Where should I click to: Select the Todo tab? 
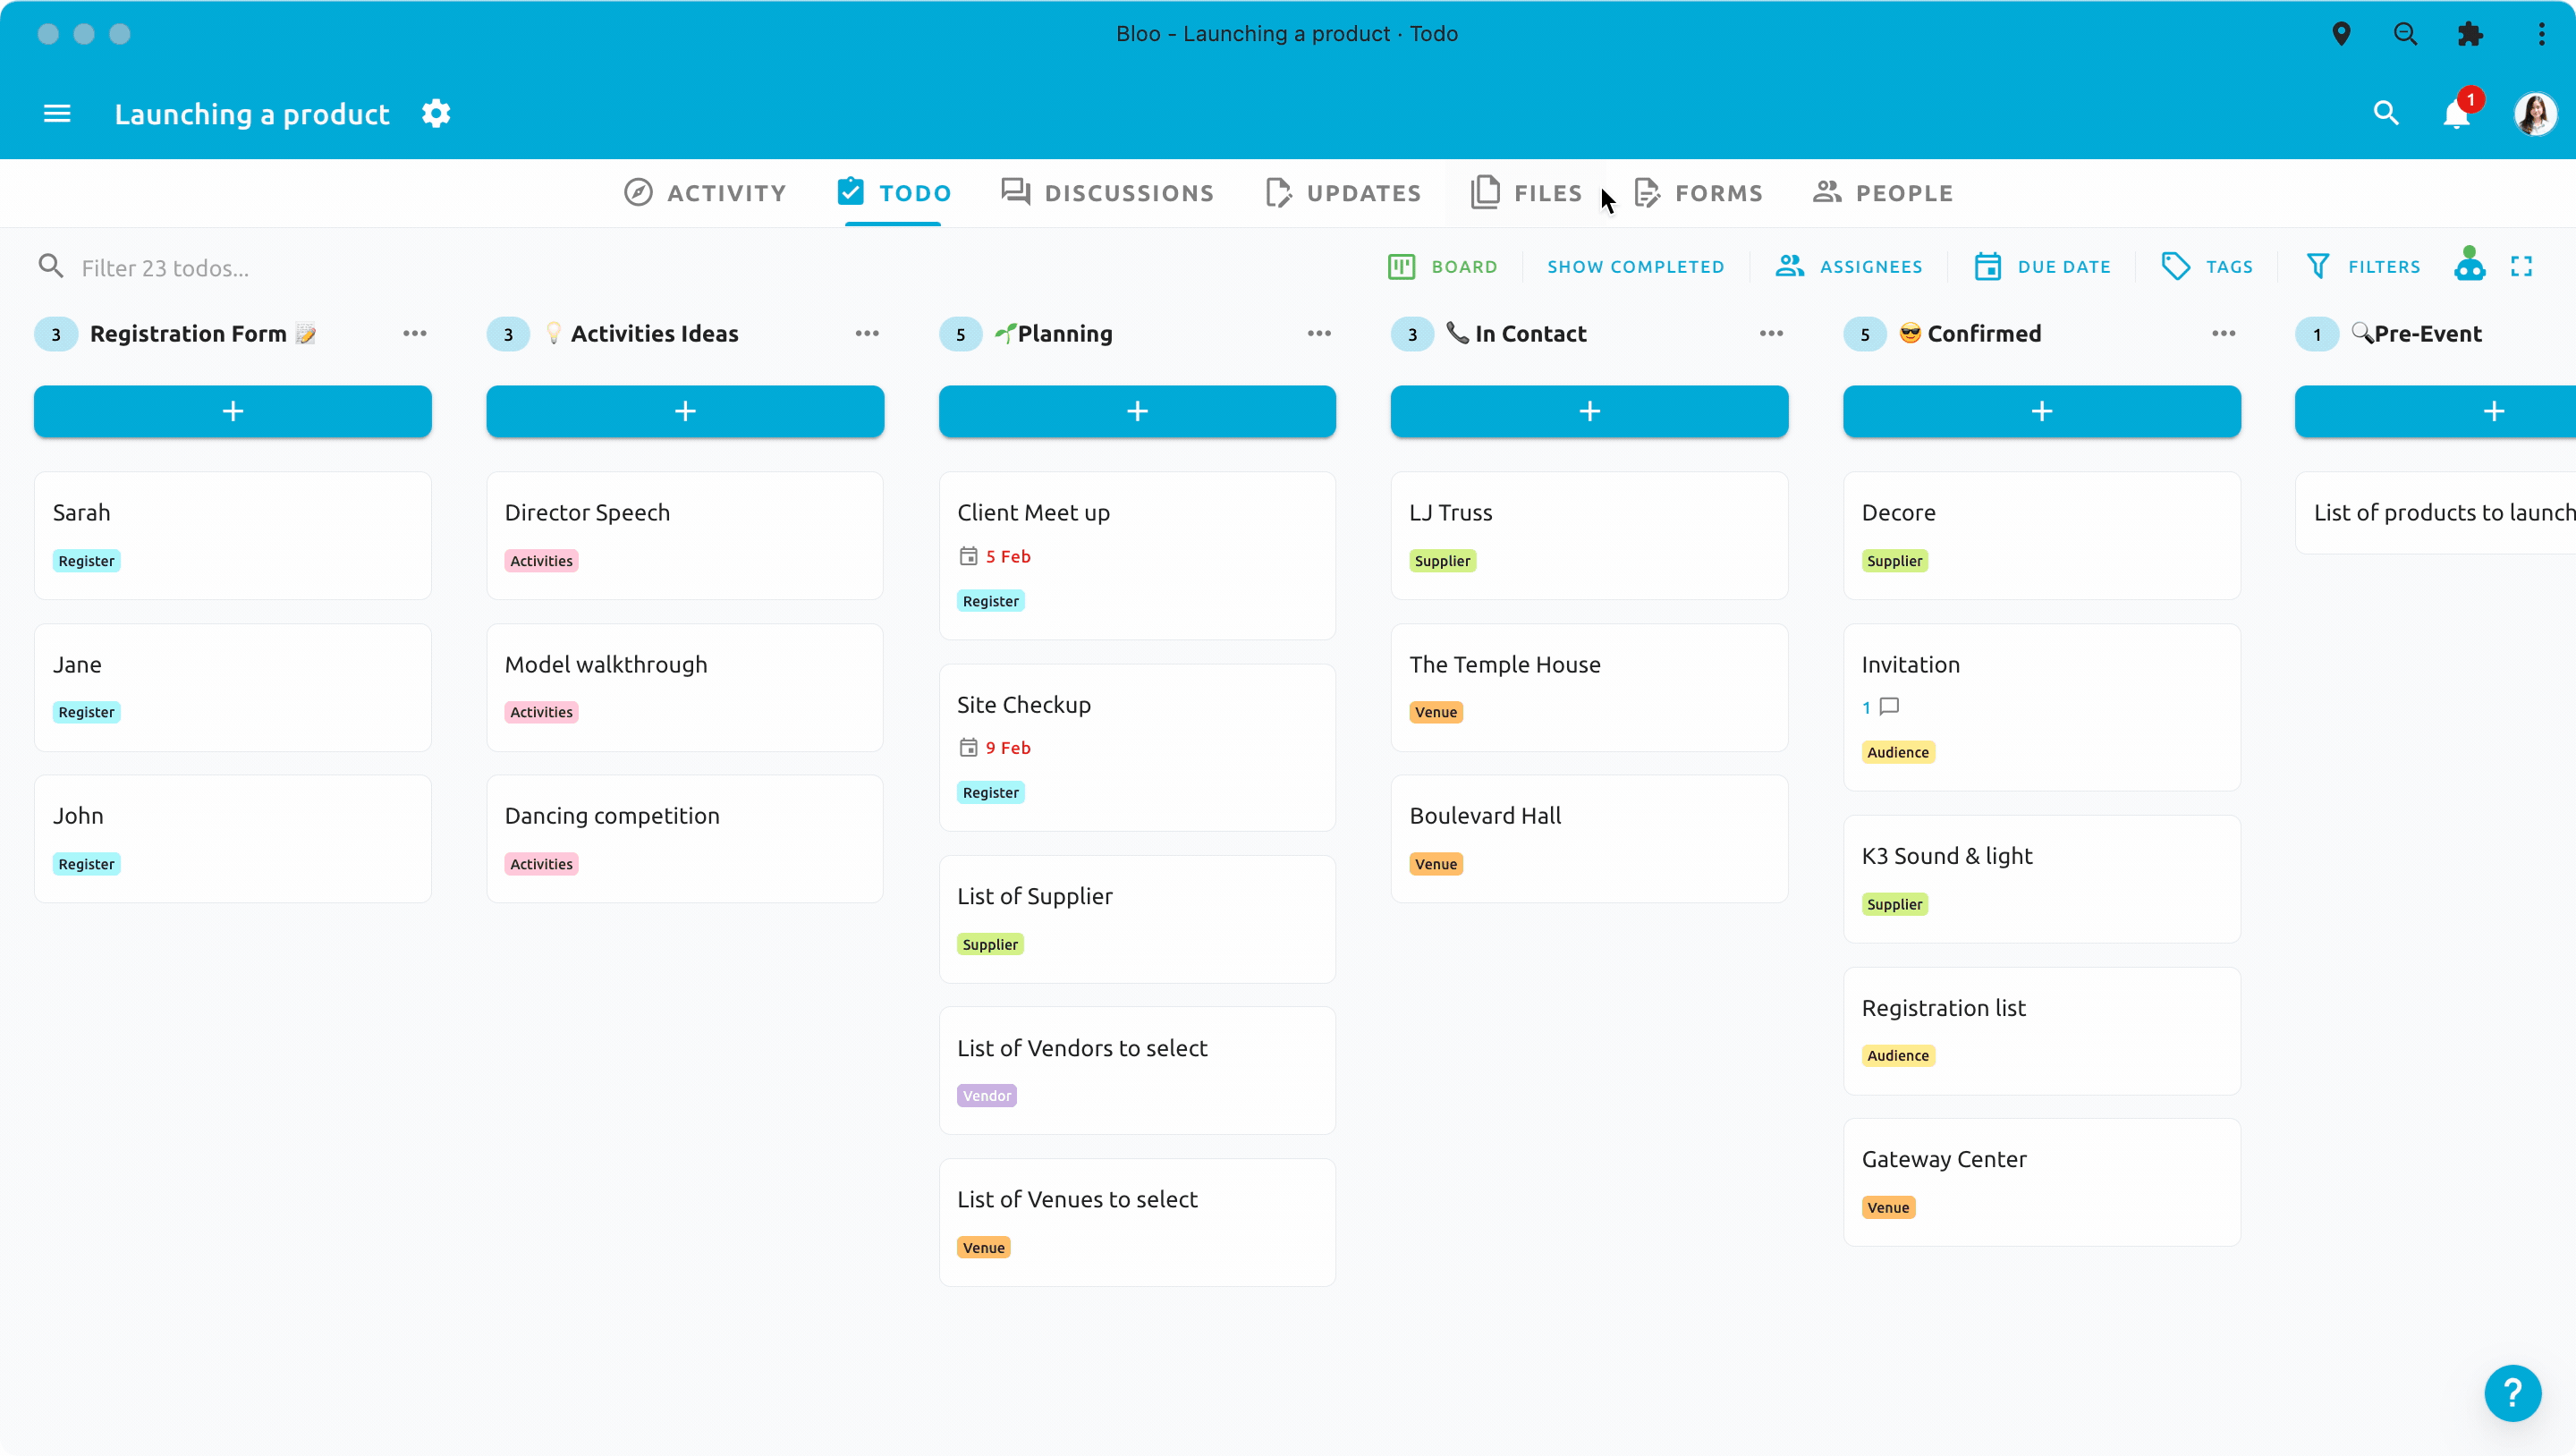(894, 193)
